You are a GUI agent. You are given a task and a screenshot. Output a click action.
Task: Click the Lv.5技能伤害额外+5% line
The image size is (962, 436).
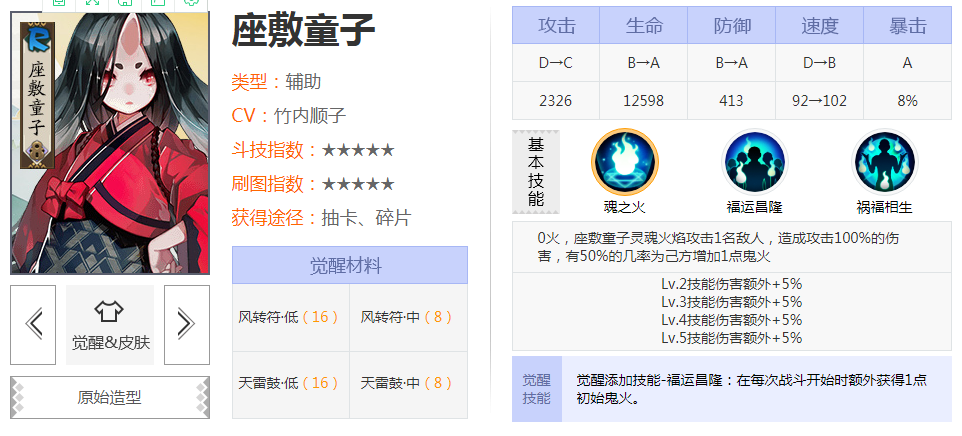pyautogui.click(x=732, y=337)
